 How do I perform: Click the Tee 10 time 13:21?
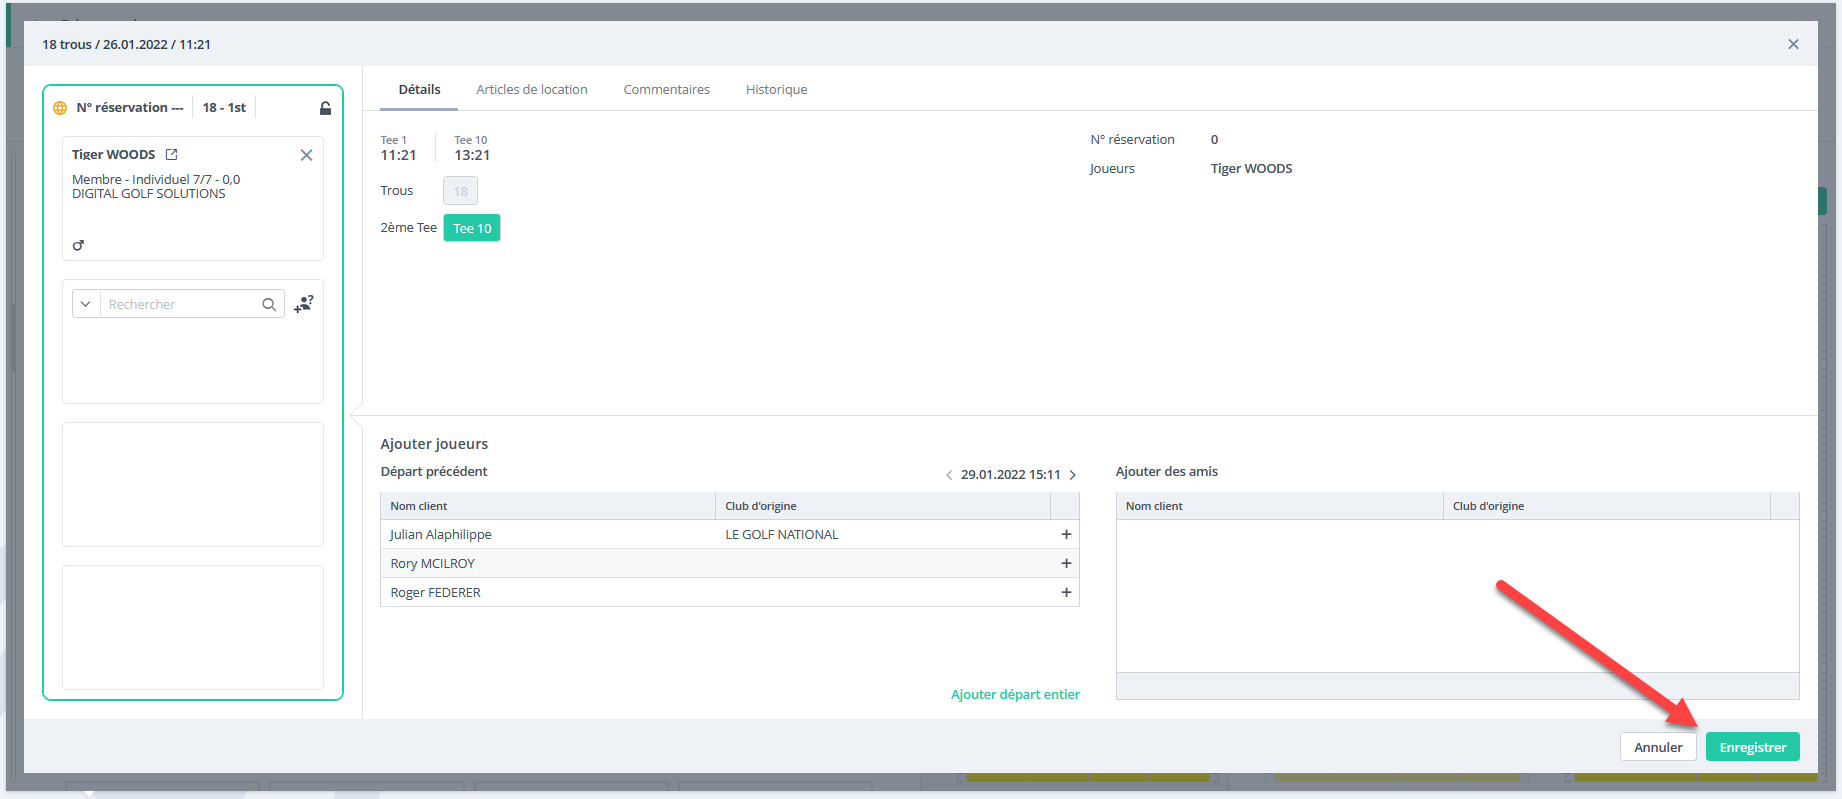click(472, 155)
